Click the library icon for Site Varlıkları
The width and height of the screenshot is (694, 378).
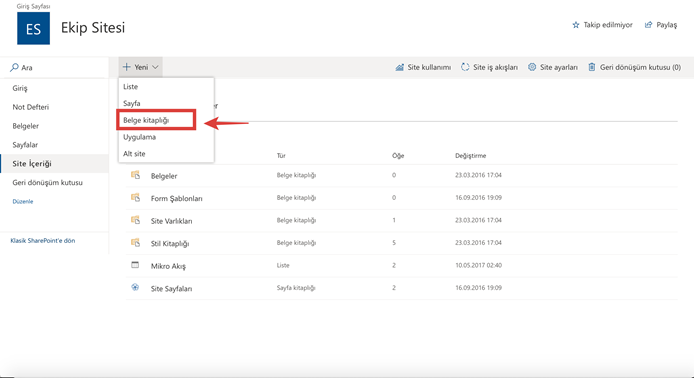[135, 220]
